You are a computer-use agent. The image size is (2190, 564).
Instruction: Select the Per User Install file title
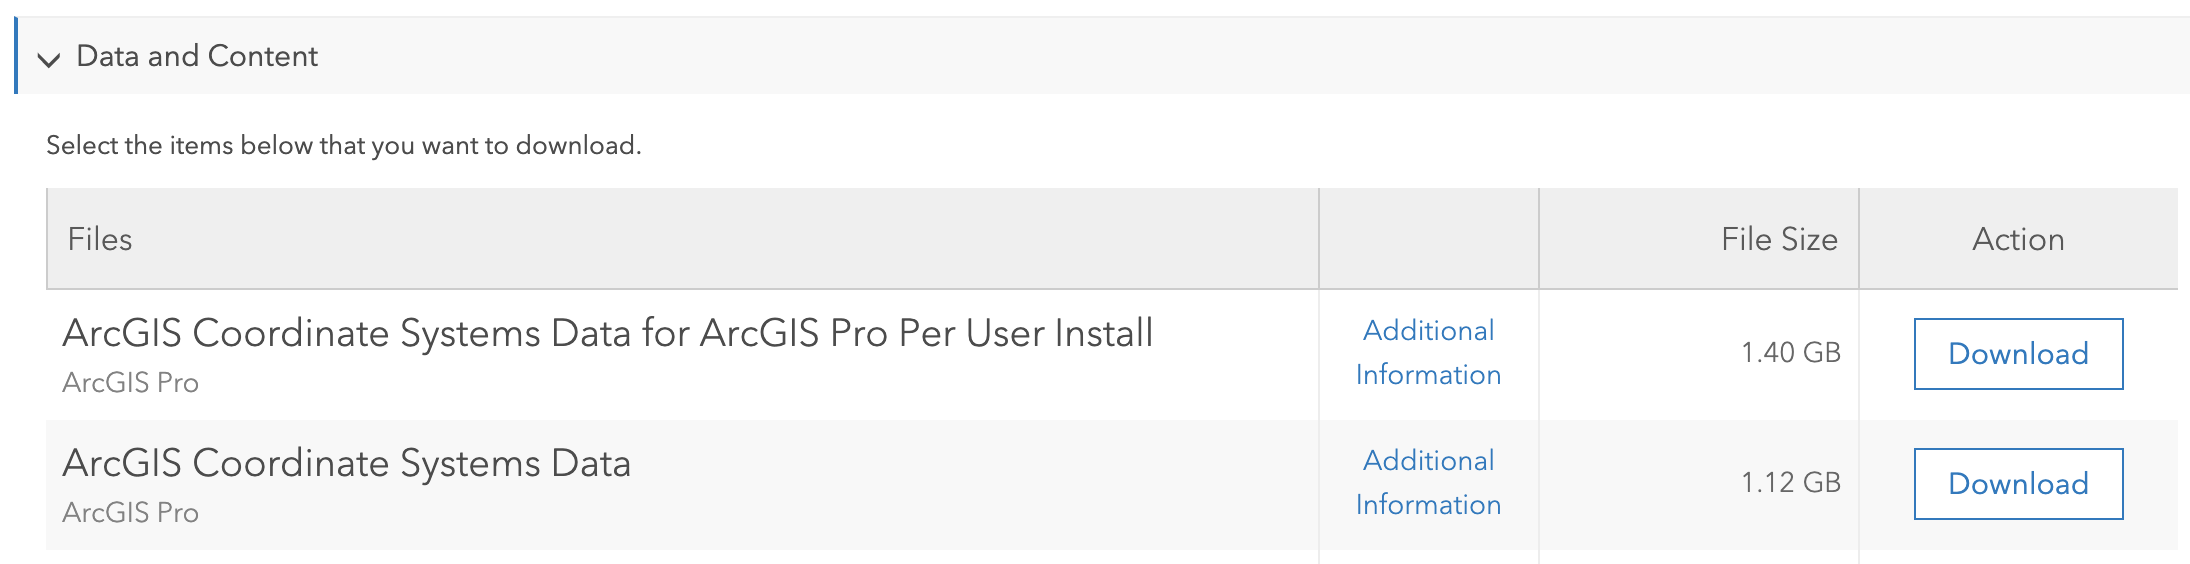click(x=607, y=333)
